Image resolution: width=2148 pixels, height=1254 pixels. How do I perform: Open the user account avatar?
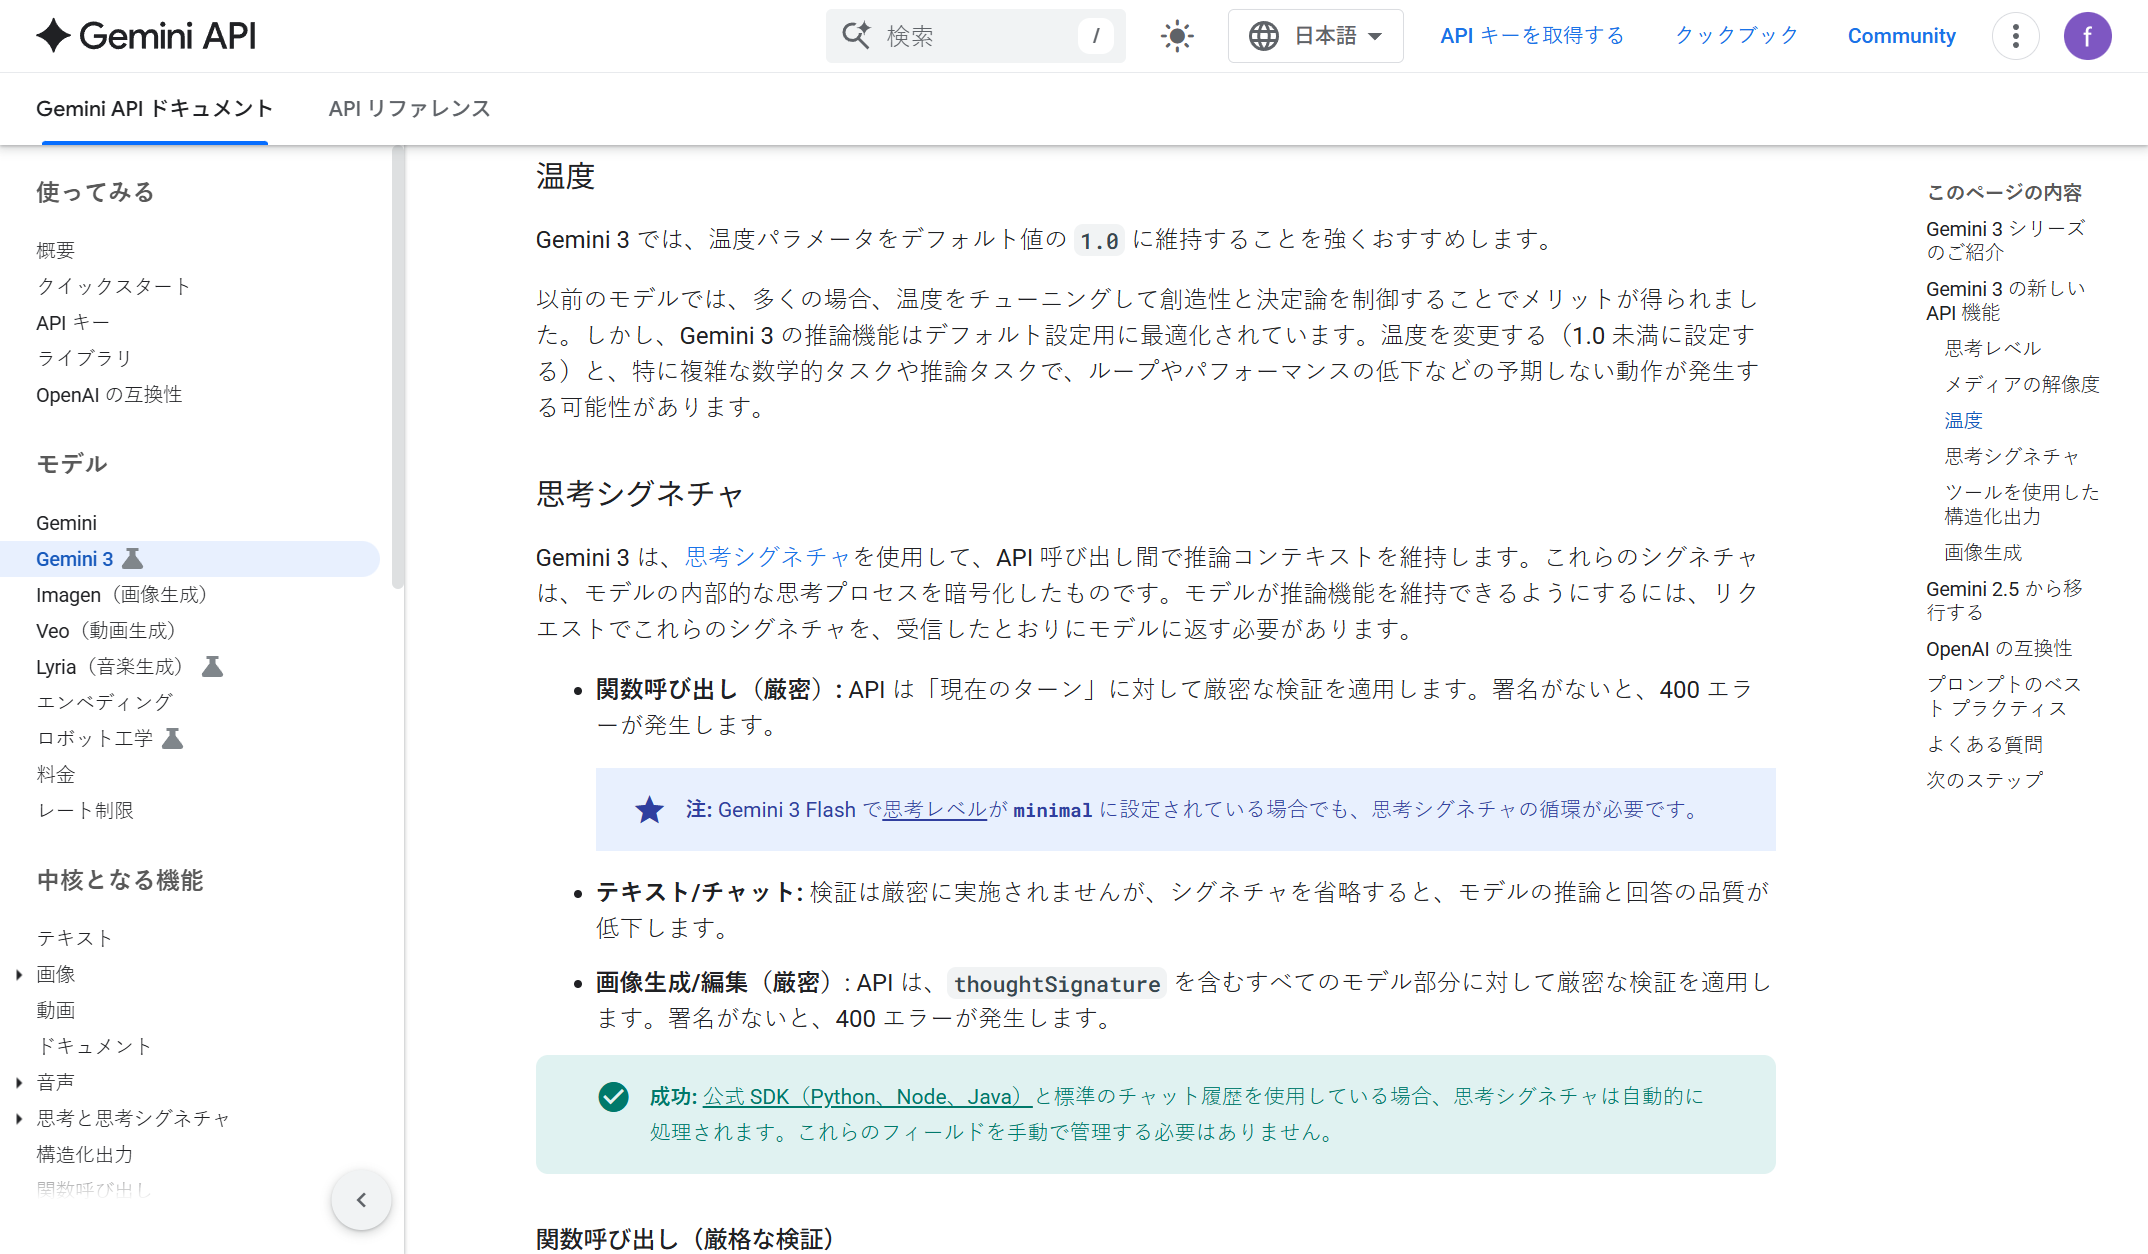click(x=2088, y=36)
